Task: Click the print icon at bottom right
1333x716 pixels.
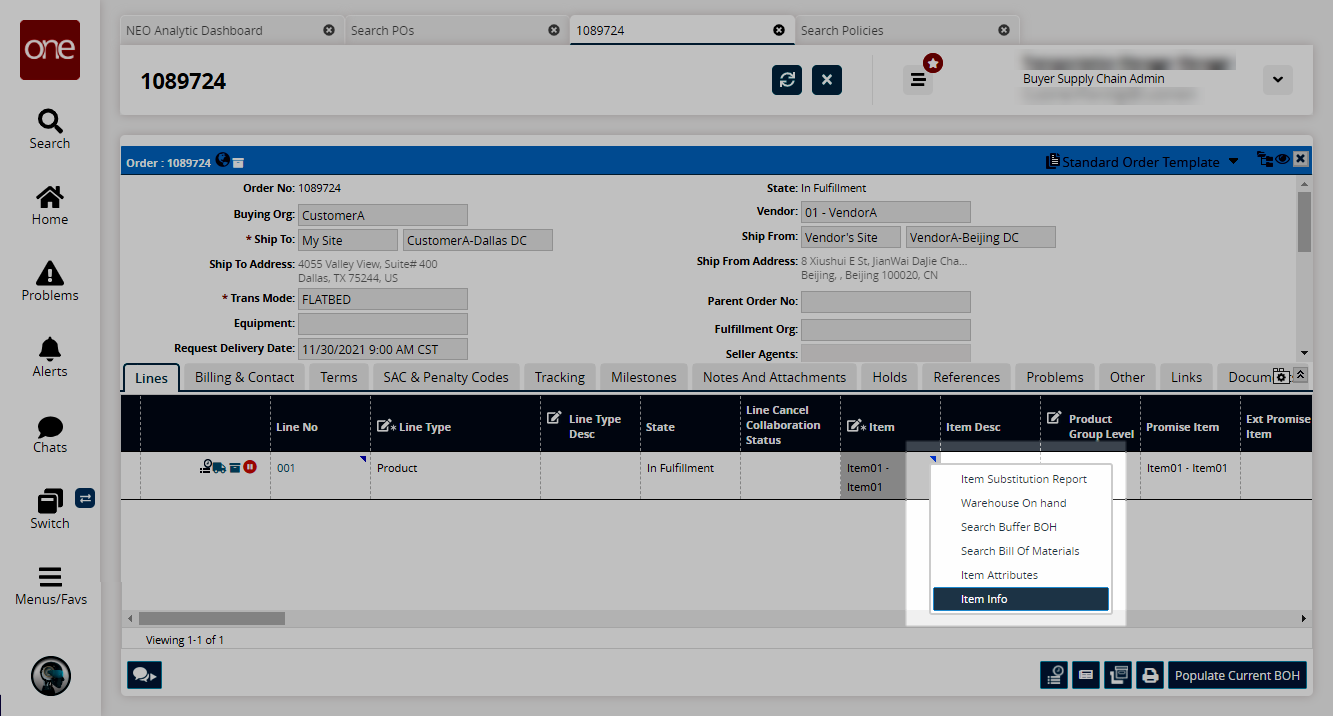Action: point(1150,676)
